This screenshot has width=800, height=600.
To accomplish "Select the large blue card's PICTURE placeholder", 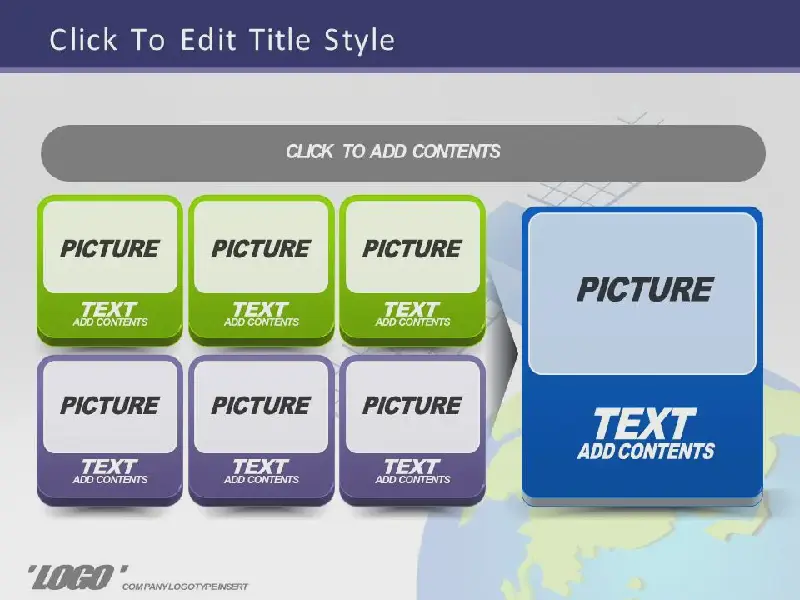I will click(x=643, y=293).
